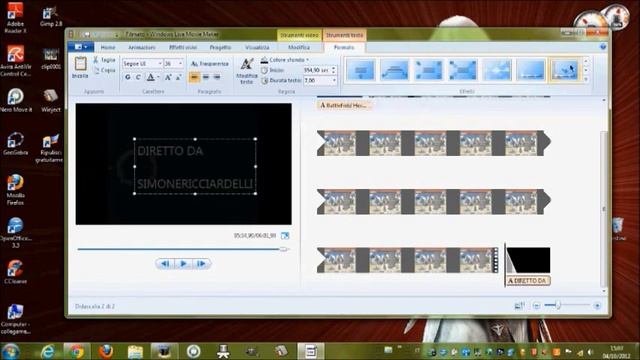Select center text alignment
Image resolution: width=640 pixels, height=360 pixels.
206,77
